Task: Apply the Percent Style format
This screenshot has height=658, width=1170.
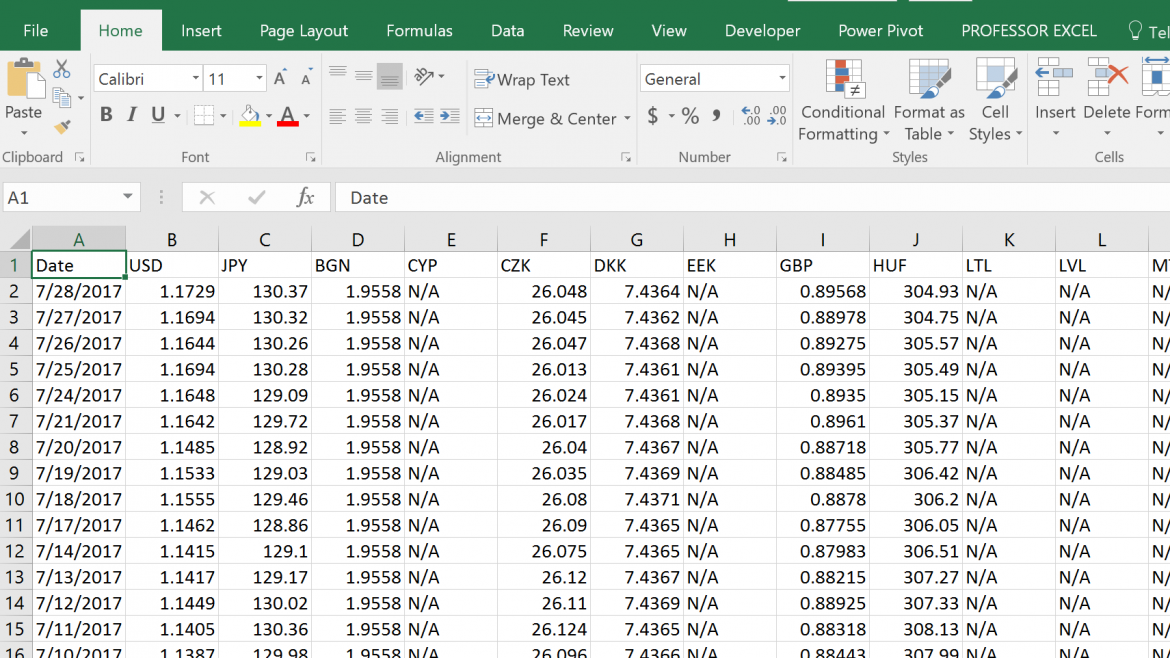Action: 688,116
